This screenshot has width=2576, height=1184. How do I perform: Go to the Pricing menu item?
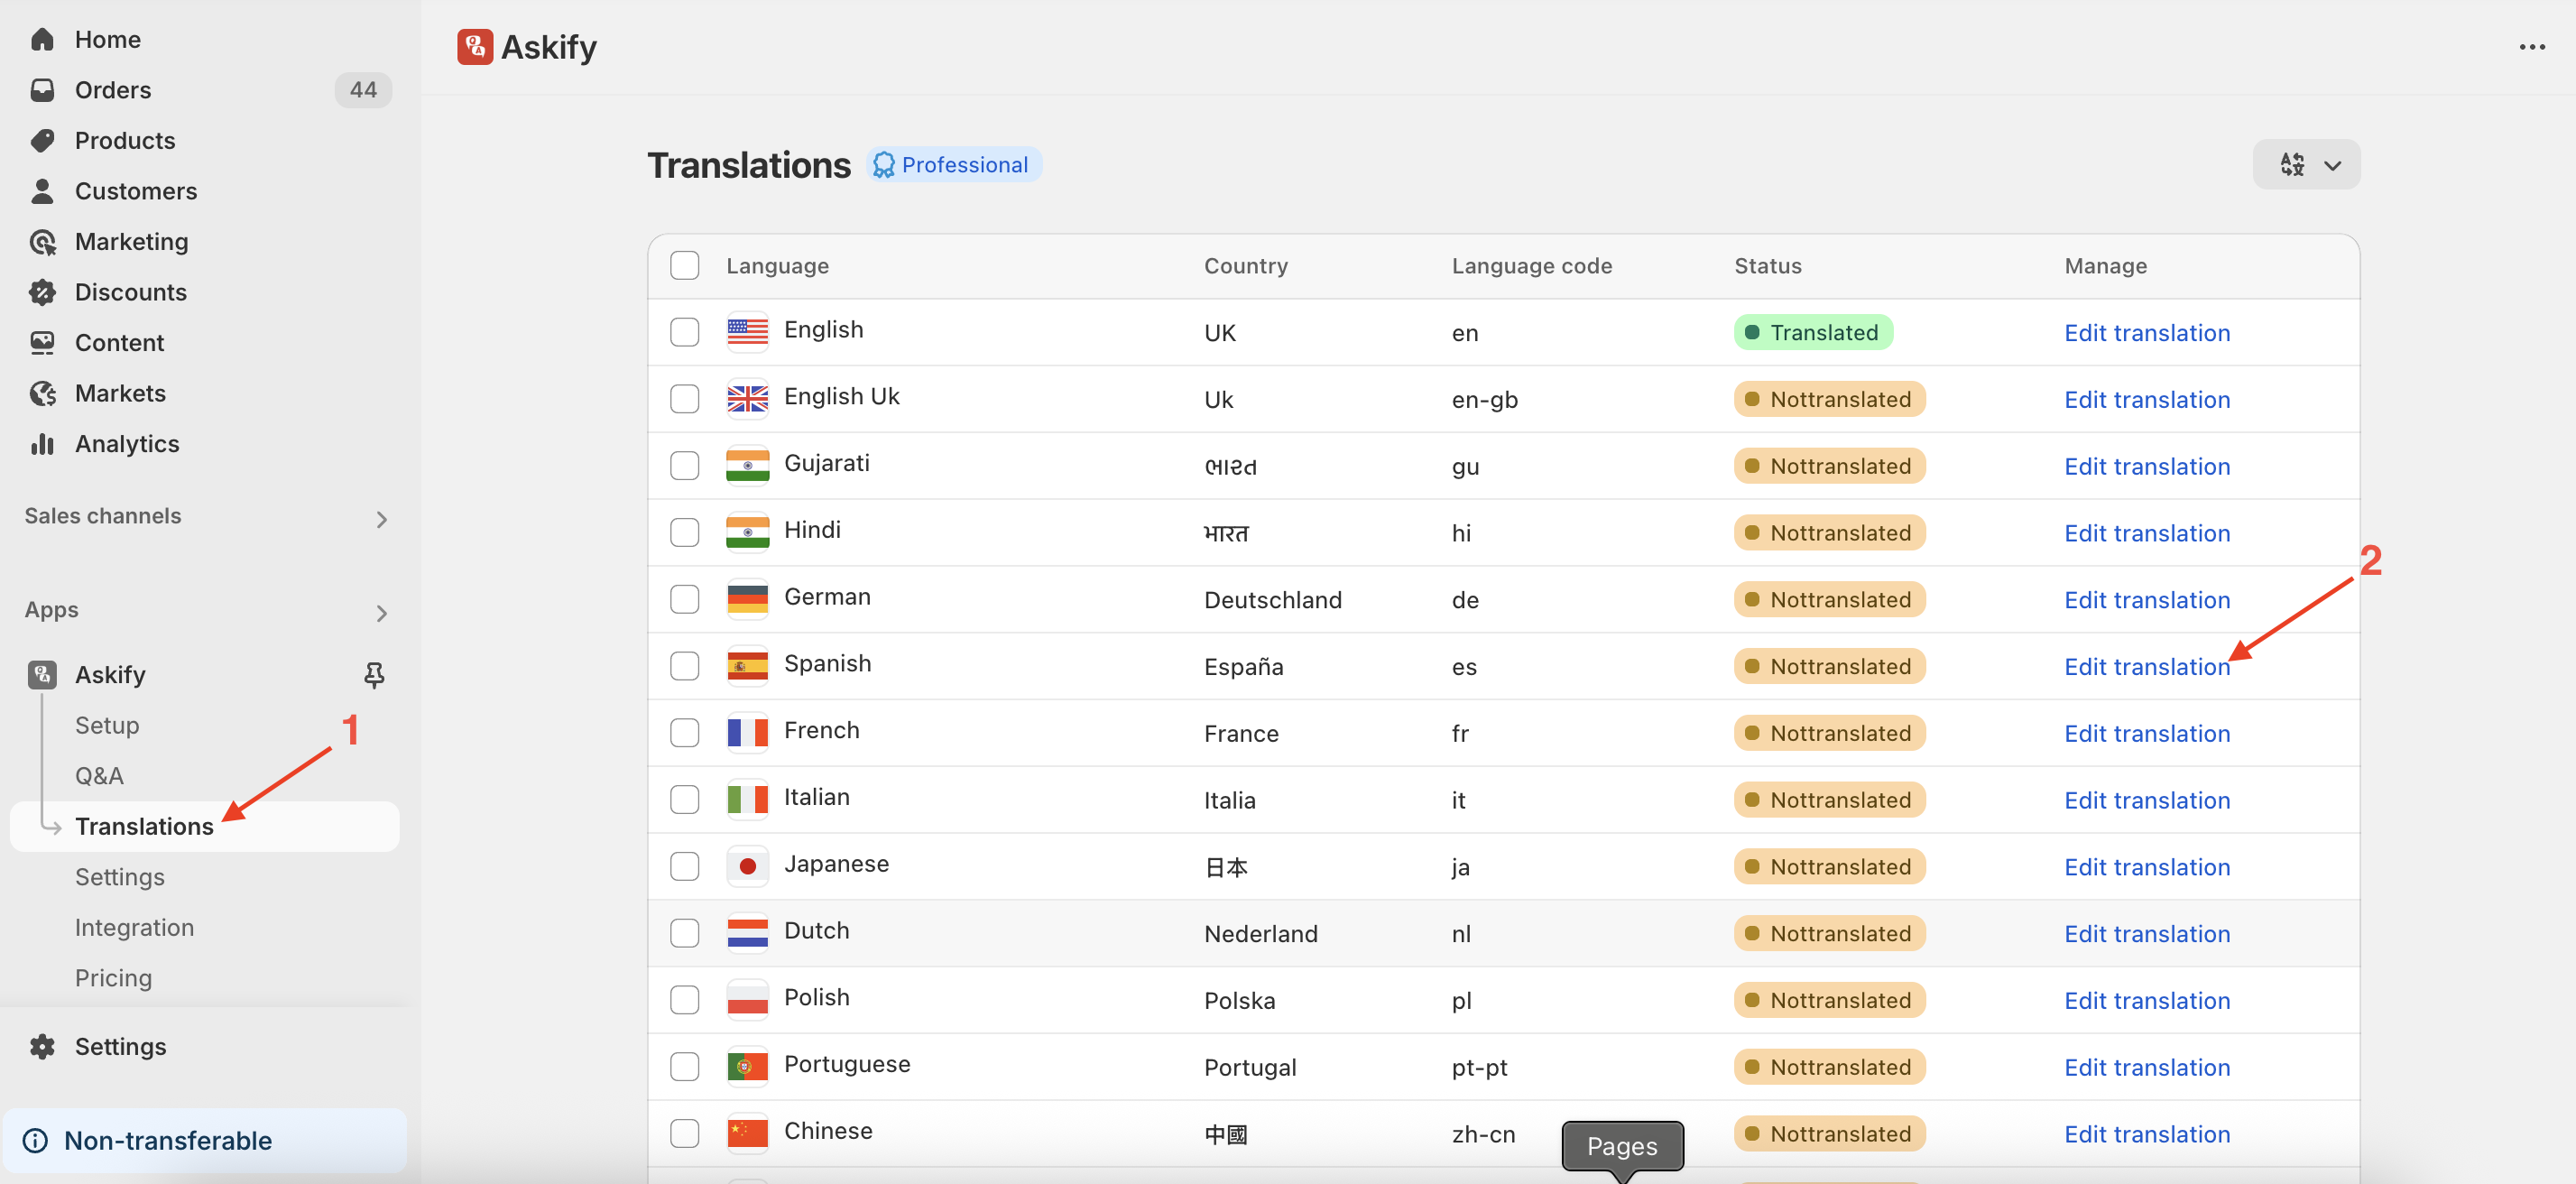(113, 978)
